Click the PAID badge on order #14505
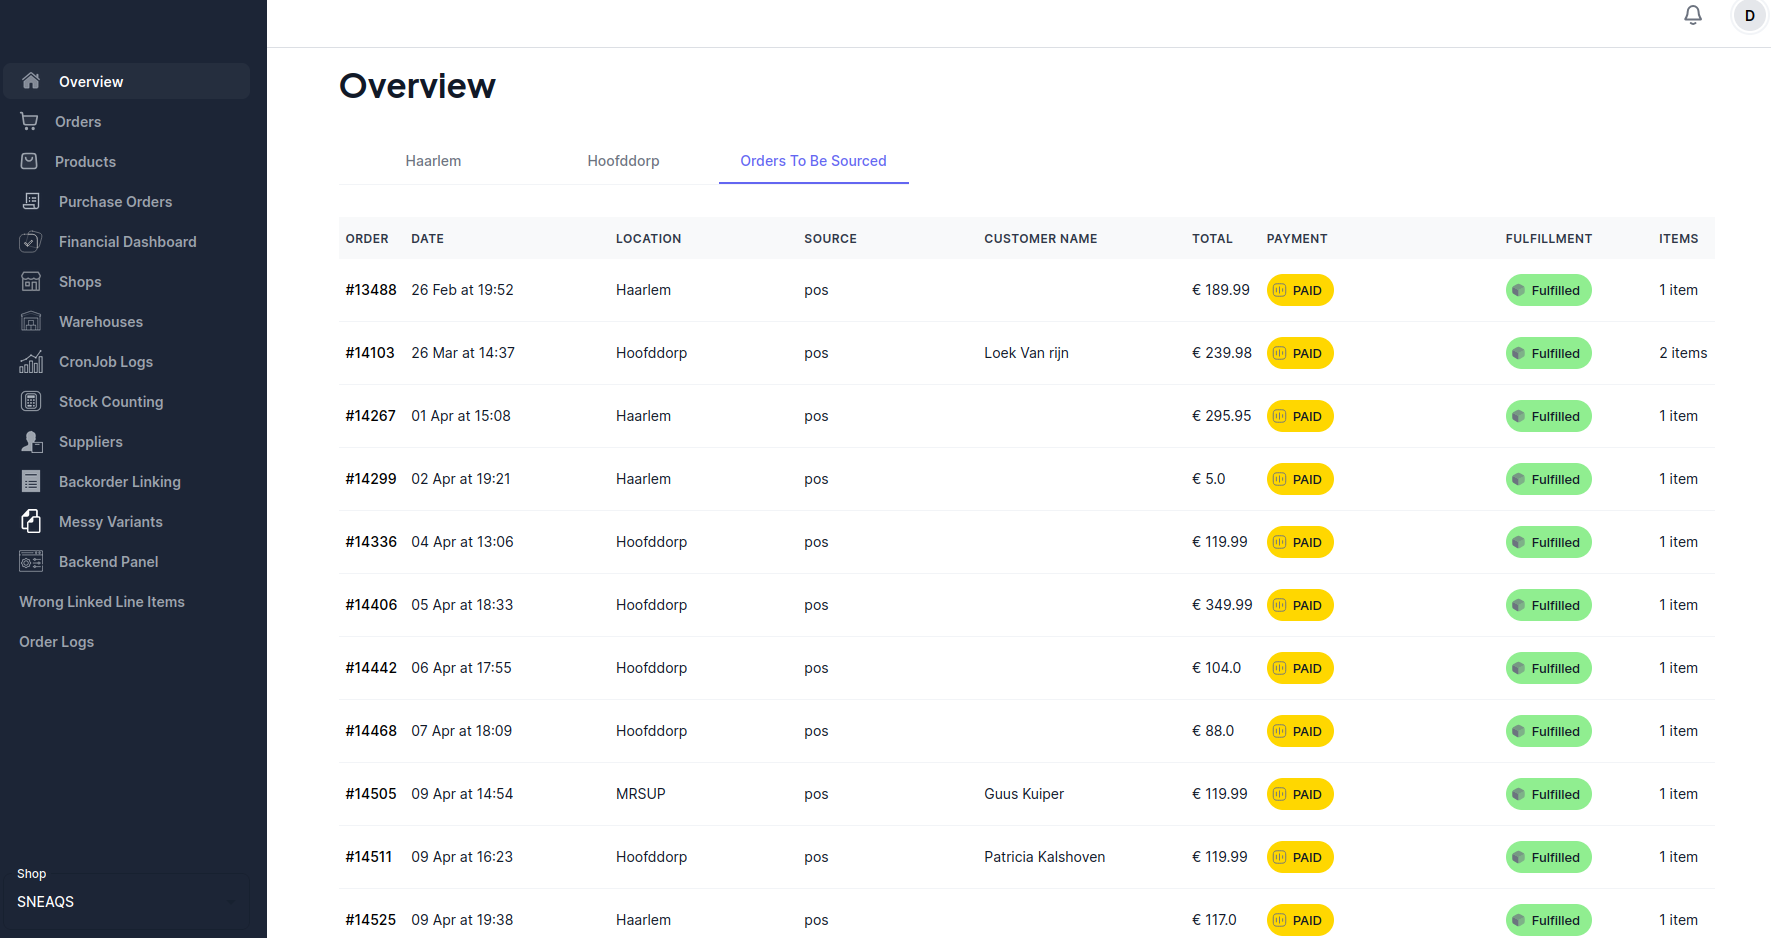 (x=1300, y=794)
